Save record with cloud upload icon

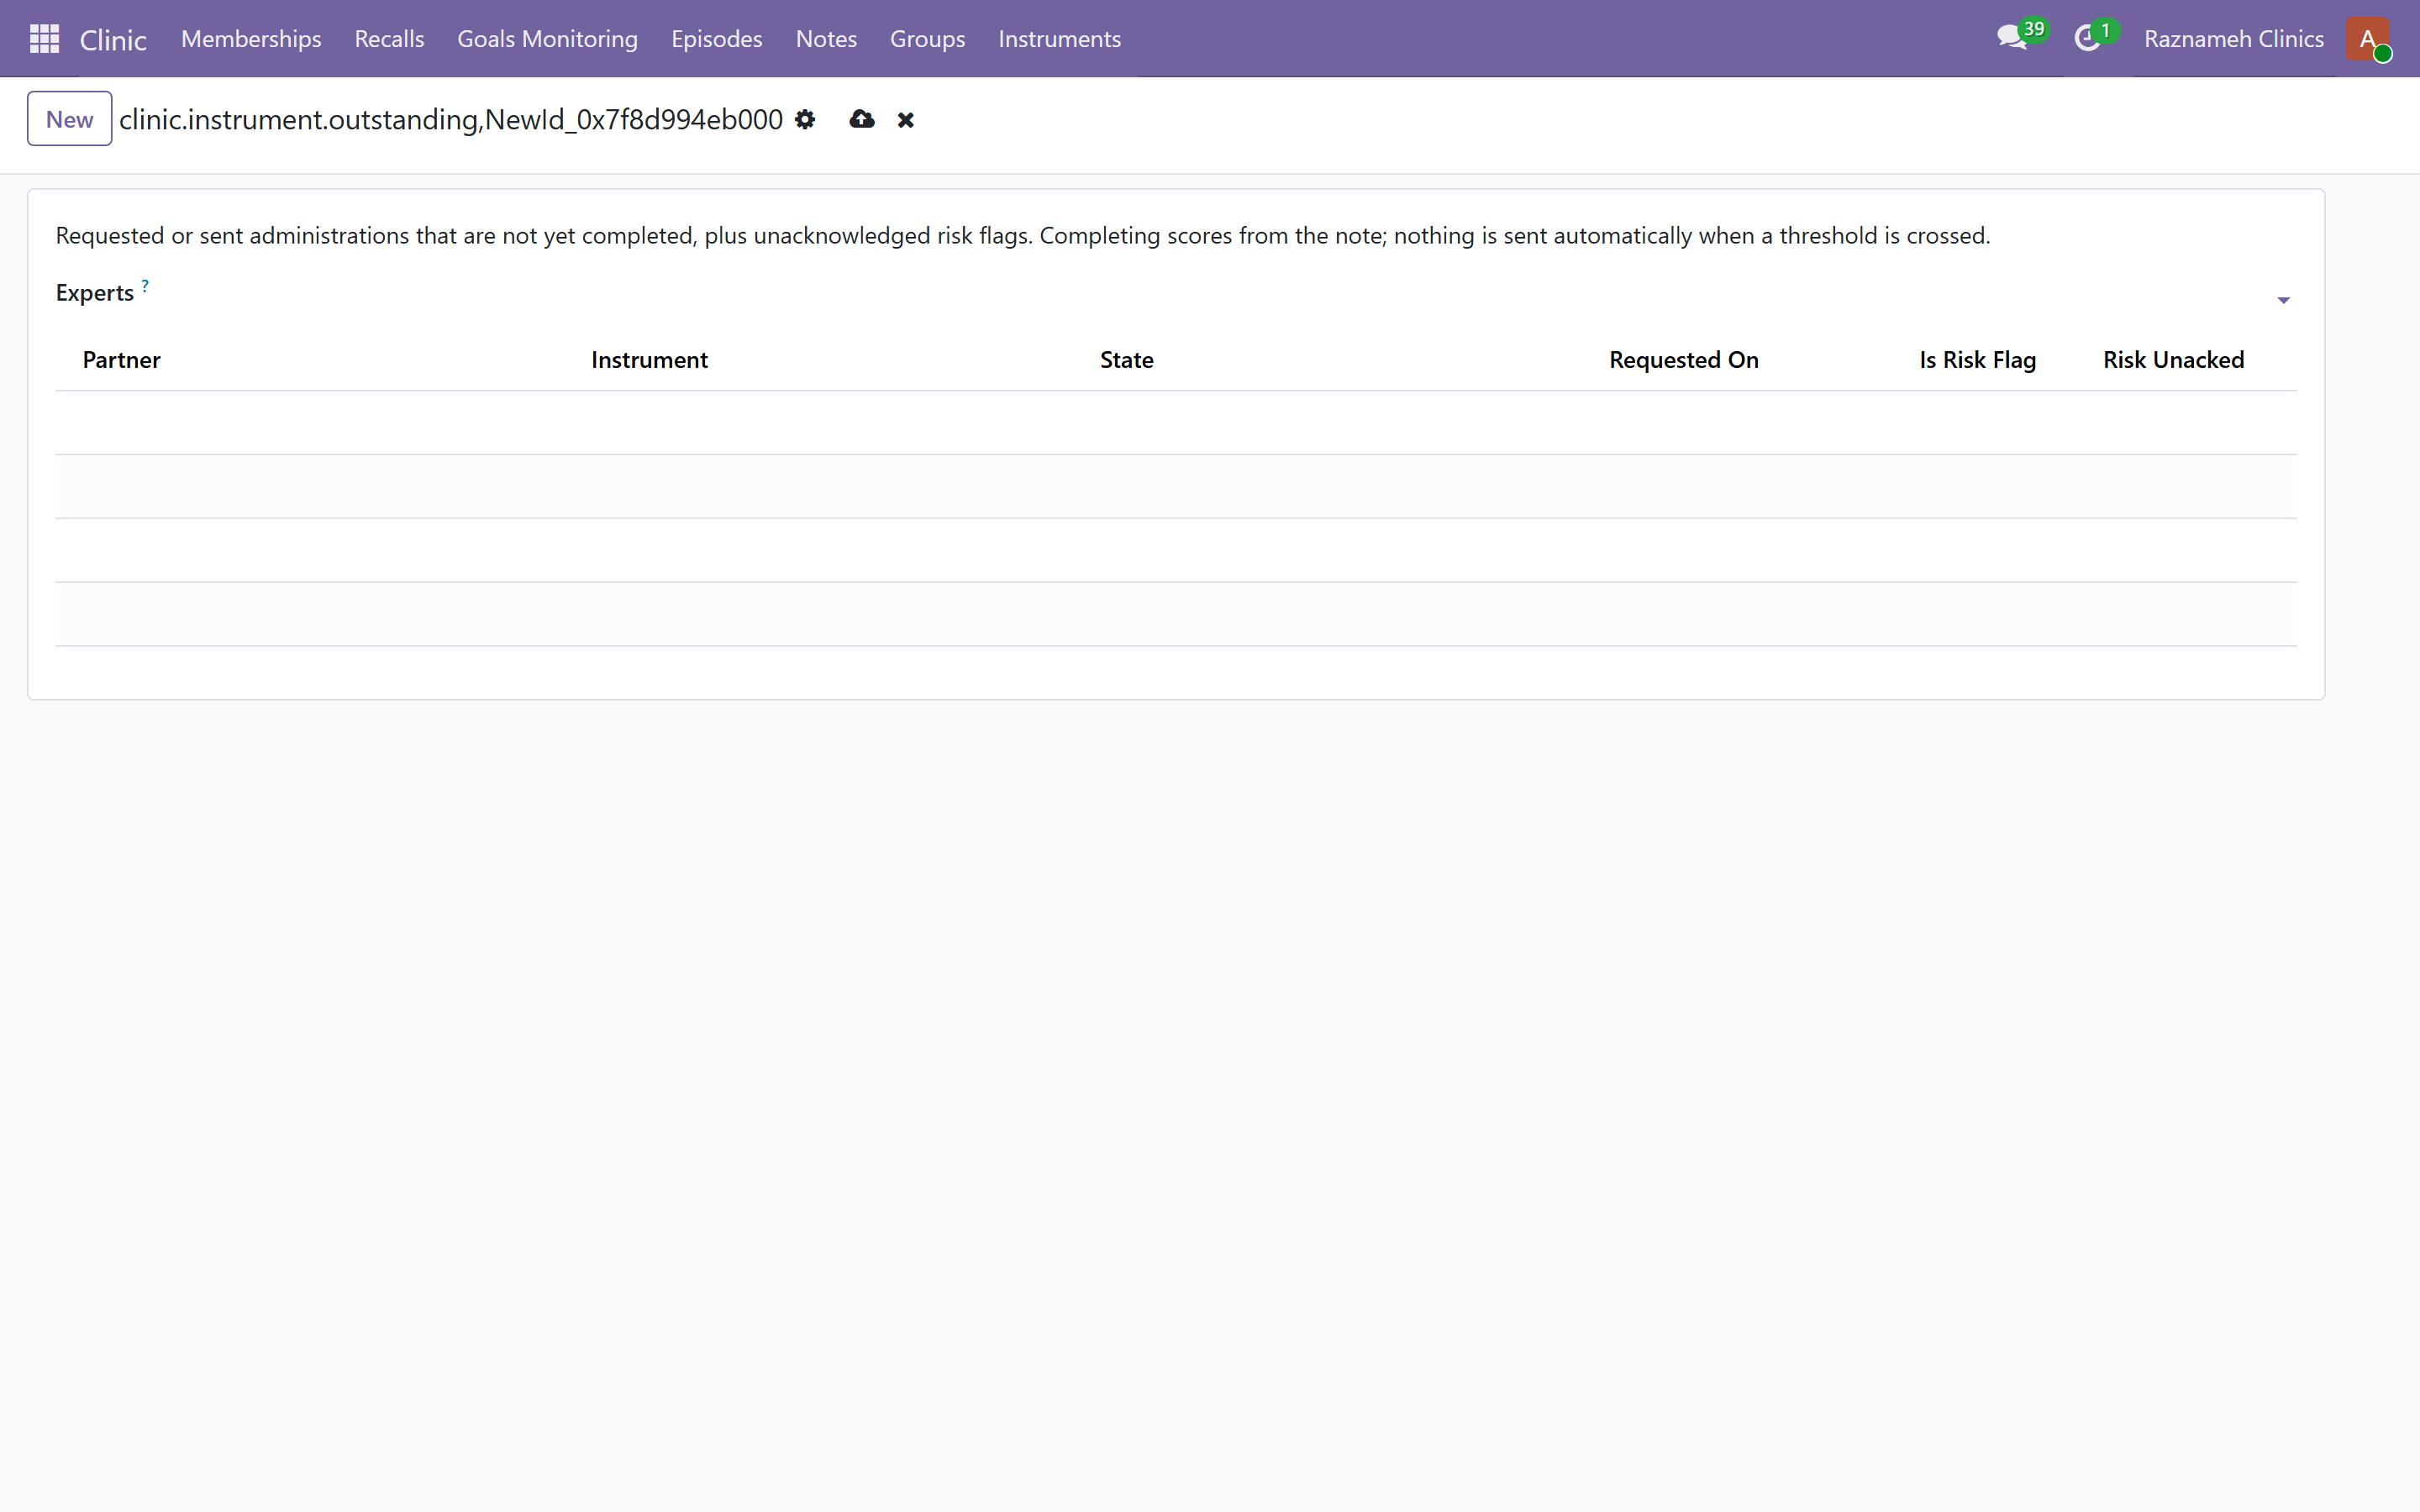point(862,120)
